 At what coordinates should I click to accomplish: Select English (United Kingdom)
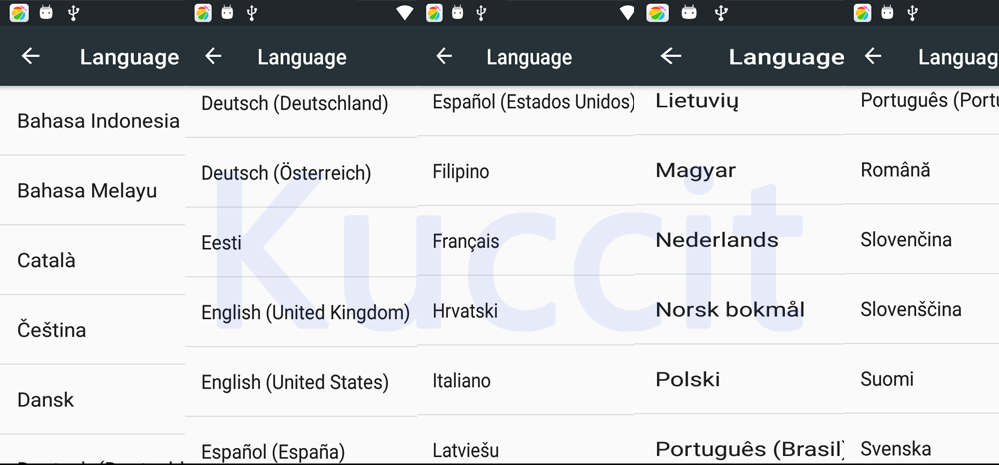click(x=305, y=313)
